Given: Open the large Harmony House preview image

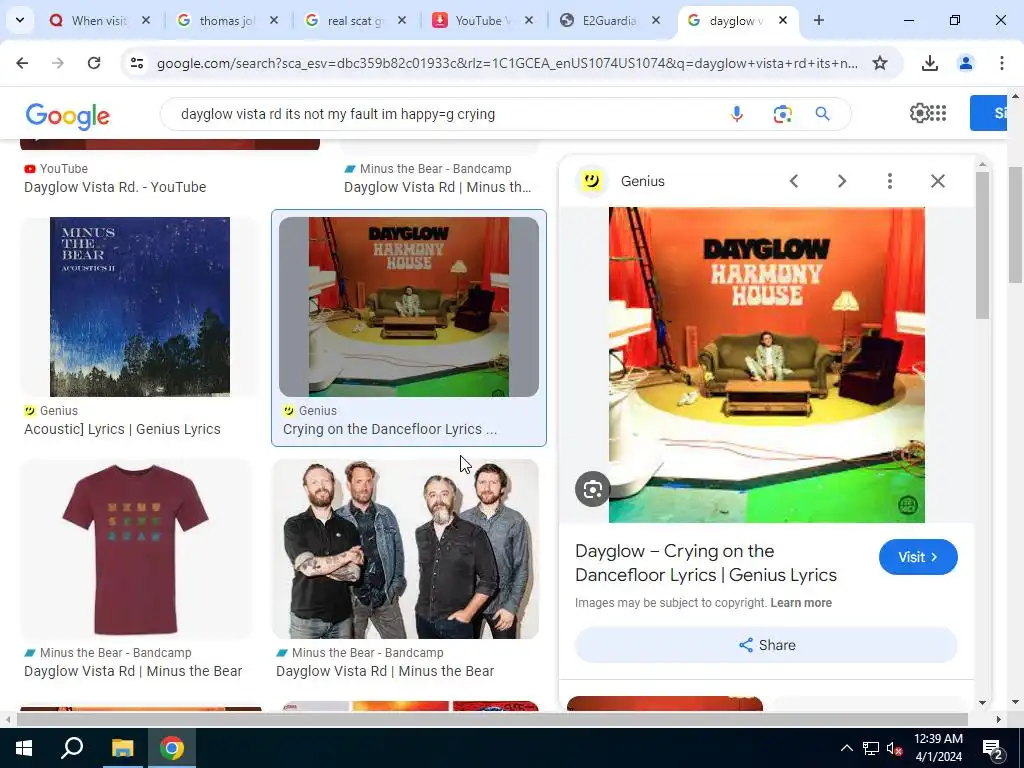Looking at the screenshot, I should point(767,364).
